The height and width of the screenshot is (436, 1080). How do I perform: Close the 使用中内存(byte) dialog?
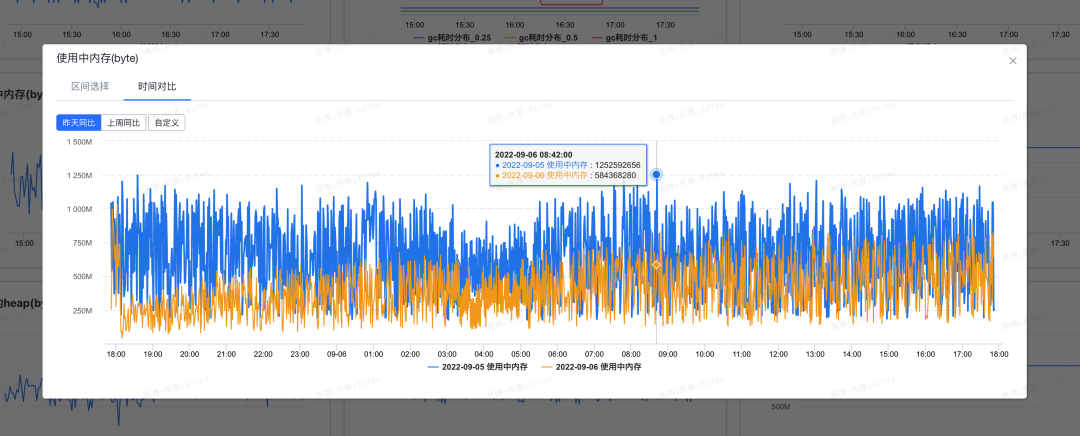(x=1012, y=61)
